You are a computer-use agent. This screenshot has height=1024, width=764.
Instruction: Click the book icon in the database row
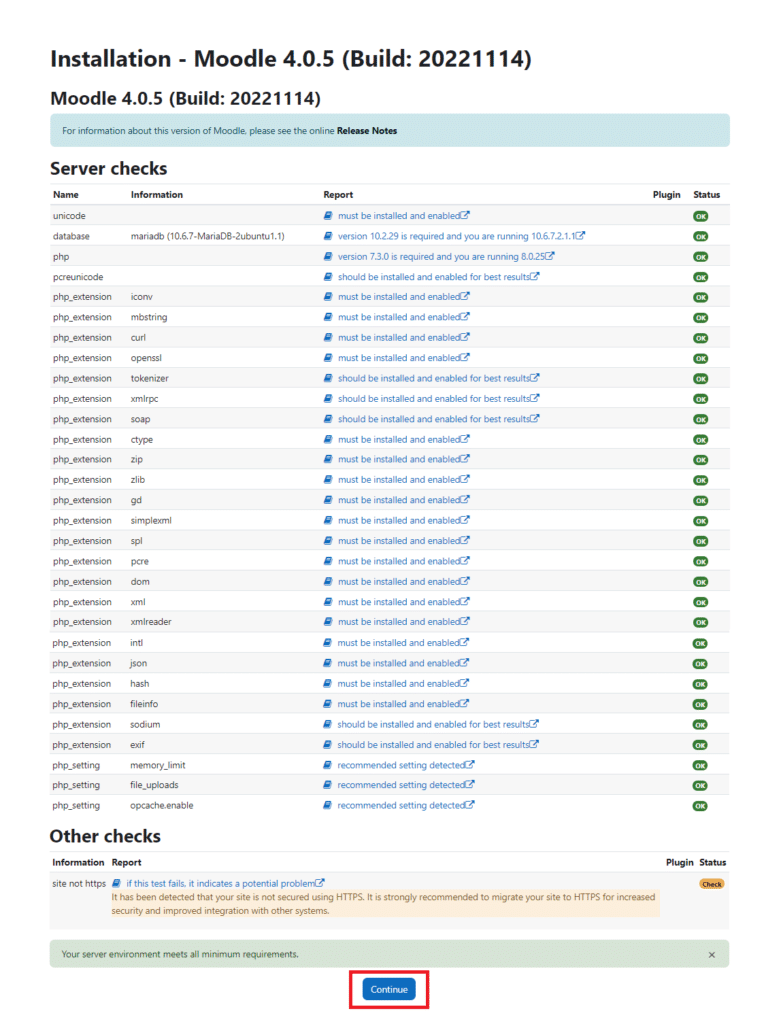328,236
